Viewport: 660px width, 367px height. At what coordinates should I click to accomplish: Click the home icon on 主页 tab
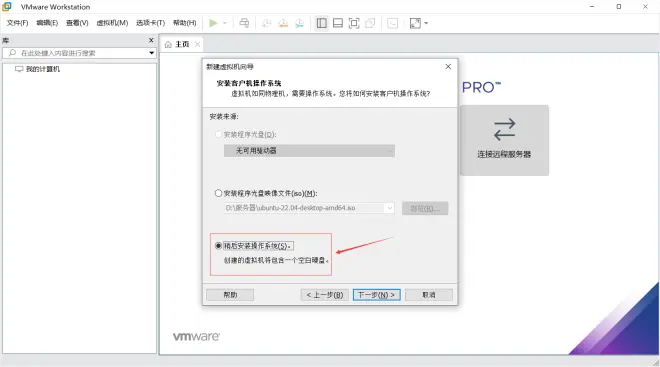point(168,44)
